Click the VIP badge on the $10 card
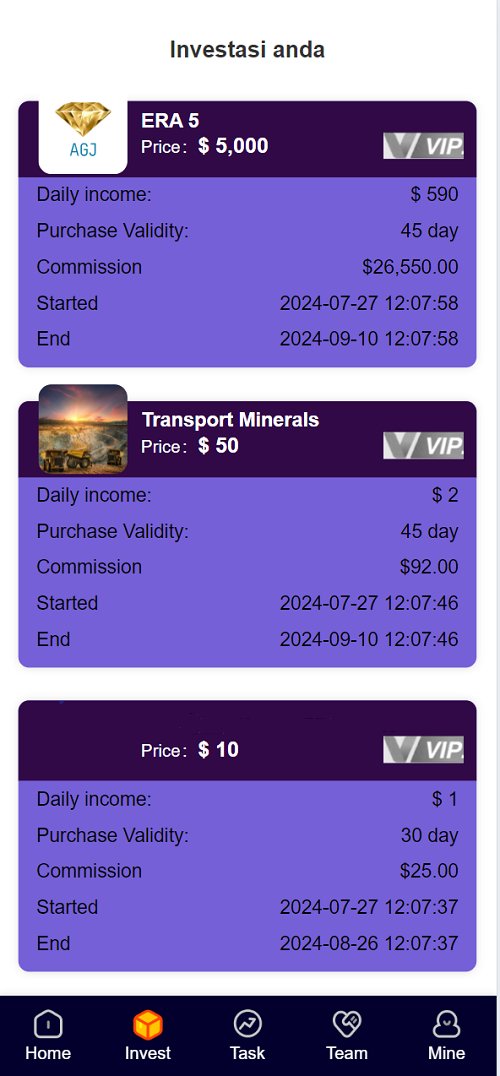 tap(423, 749)
